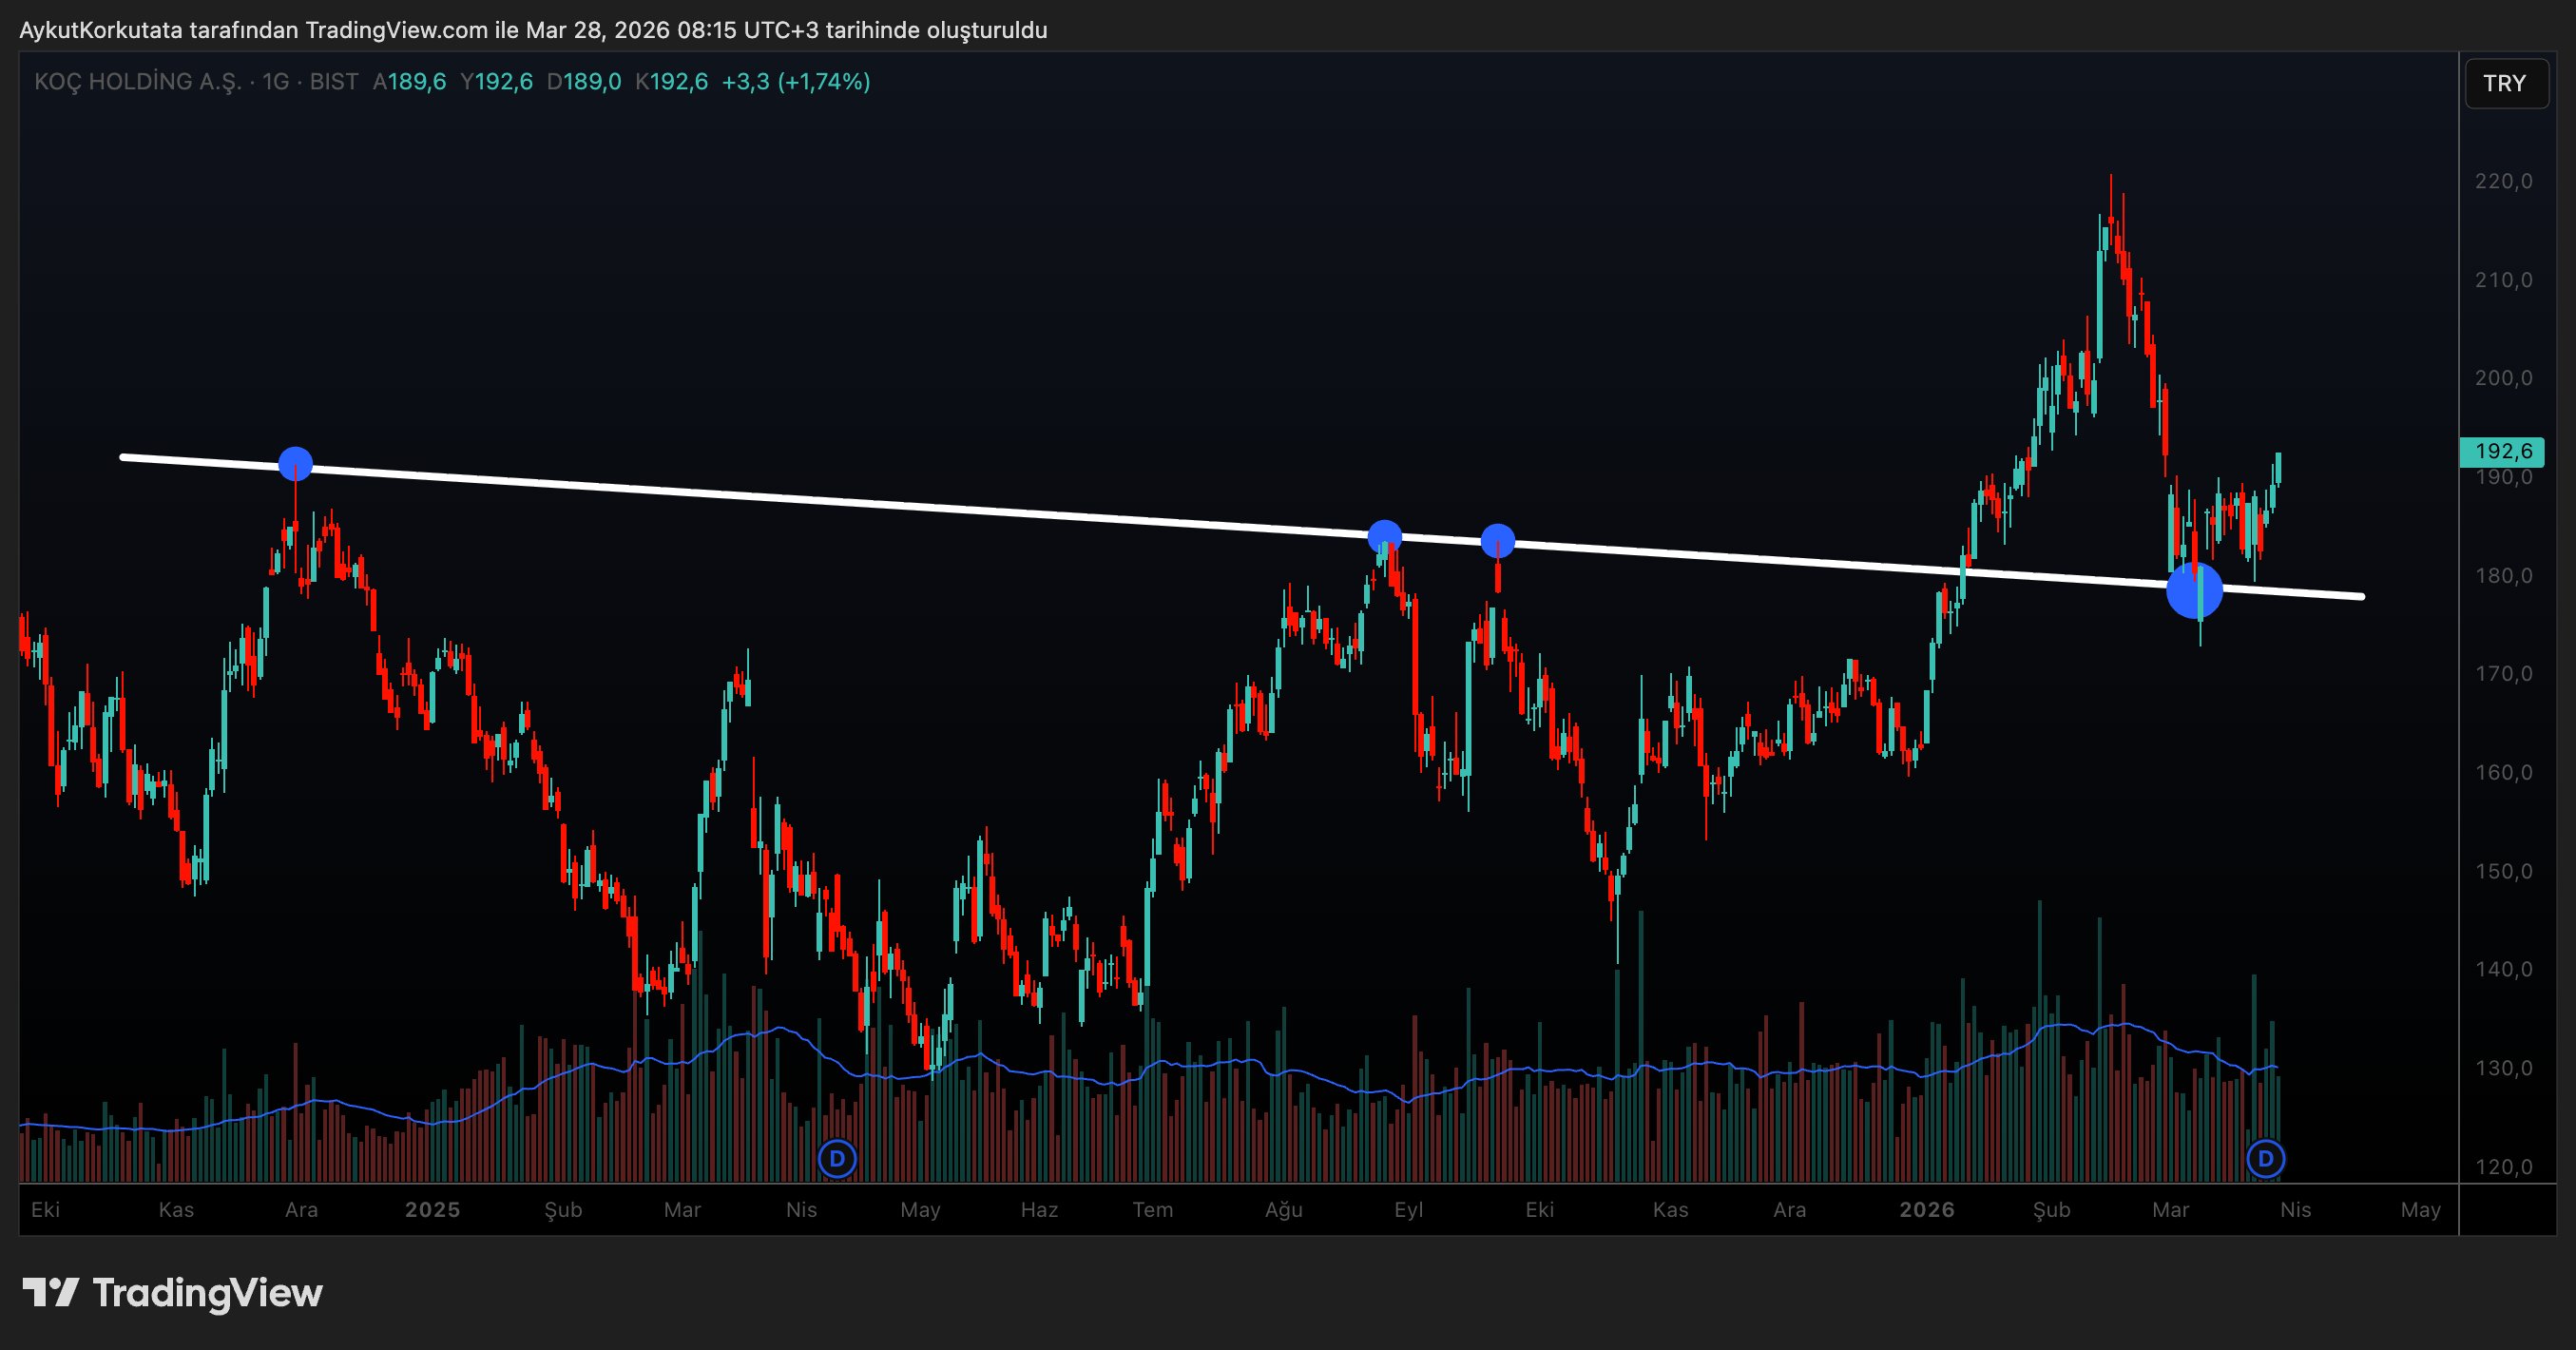Click the 2026 label on the time axis
The width and height of the screenshot is (2576, 1350).
tap(1926, 1210)
